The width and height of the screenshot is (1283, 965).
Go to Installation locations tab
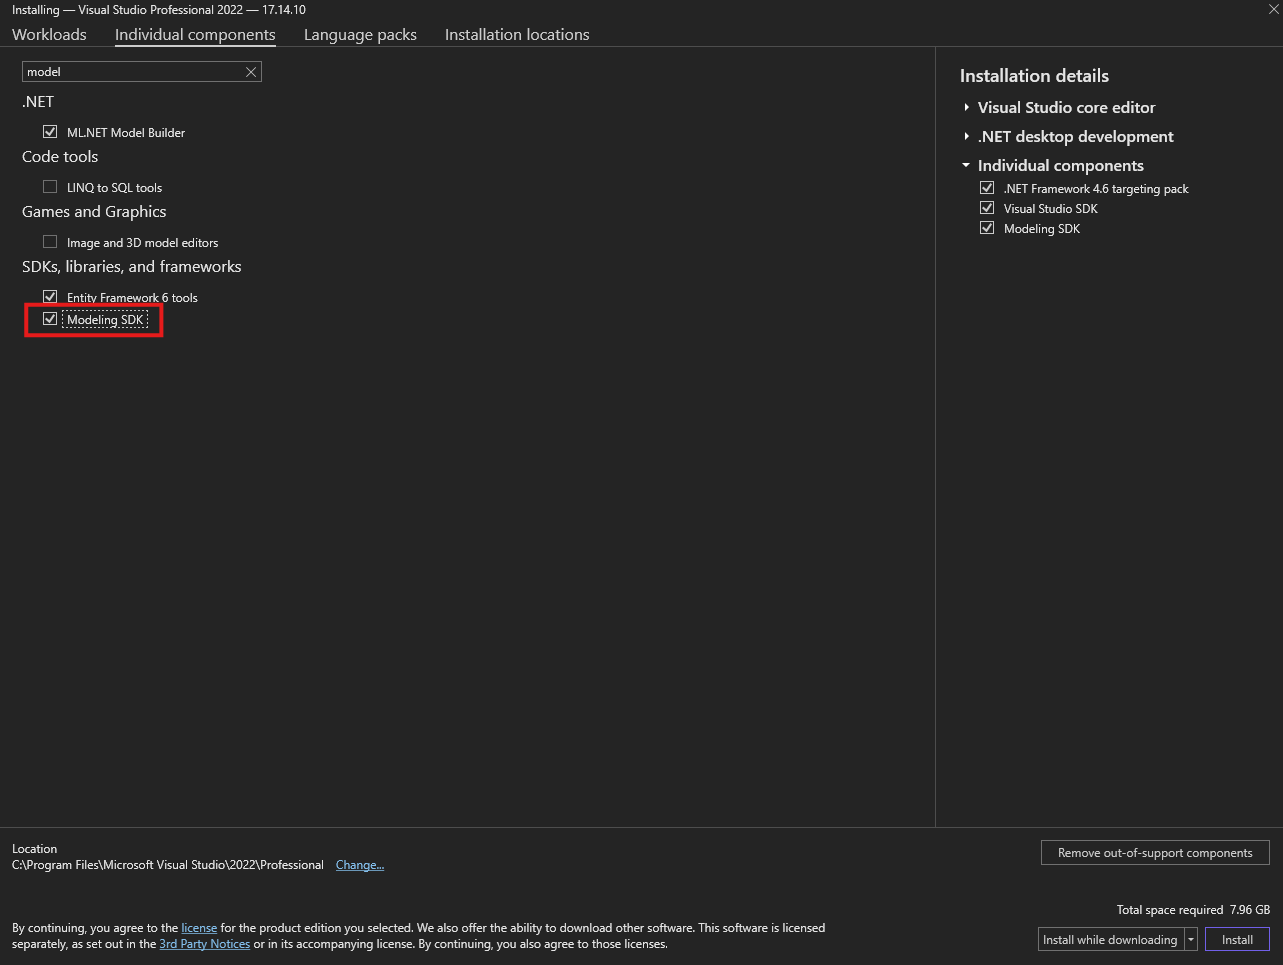coord(517,34)
